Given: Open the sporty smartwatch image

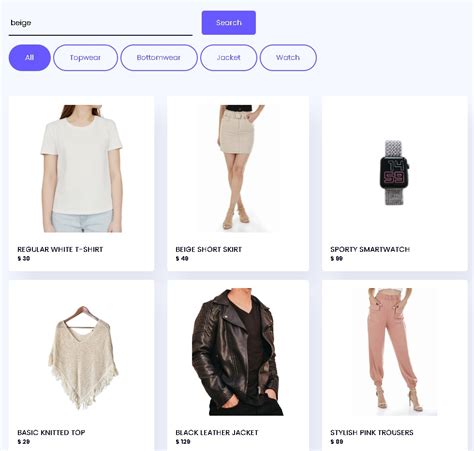Looking at the screenshot, I should coord(394,173).
